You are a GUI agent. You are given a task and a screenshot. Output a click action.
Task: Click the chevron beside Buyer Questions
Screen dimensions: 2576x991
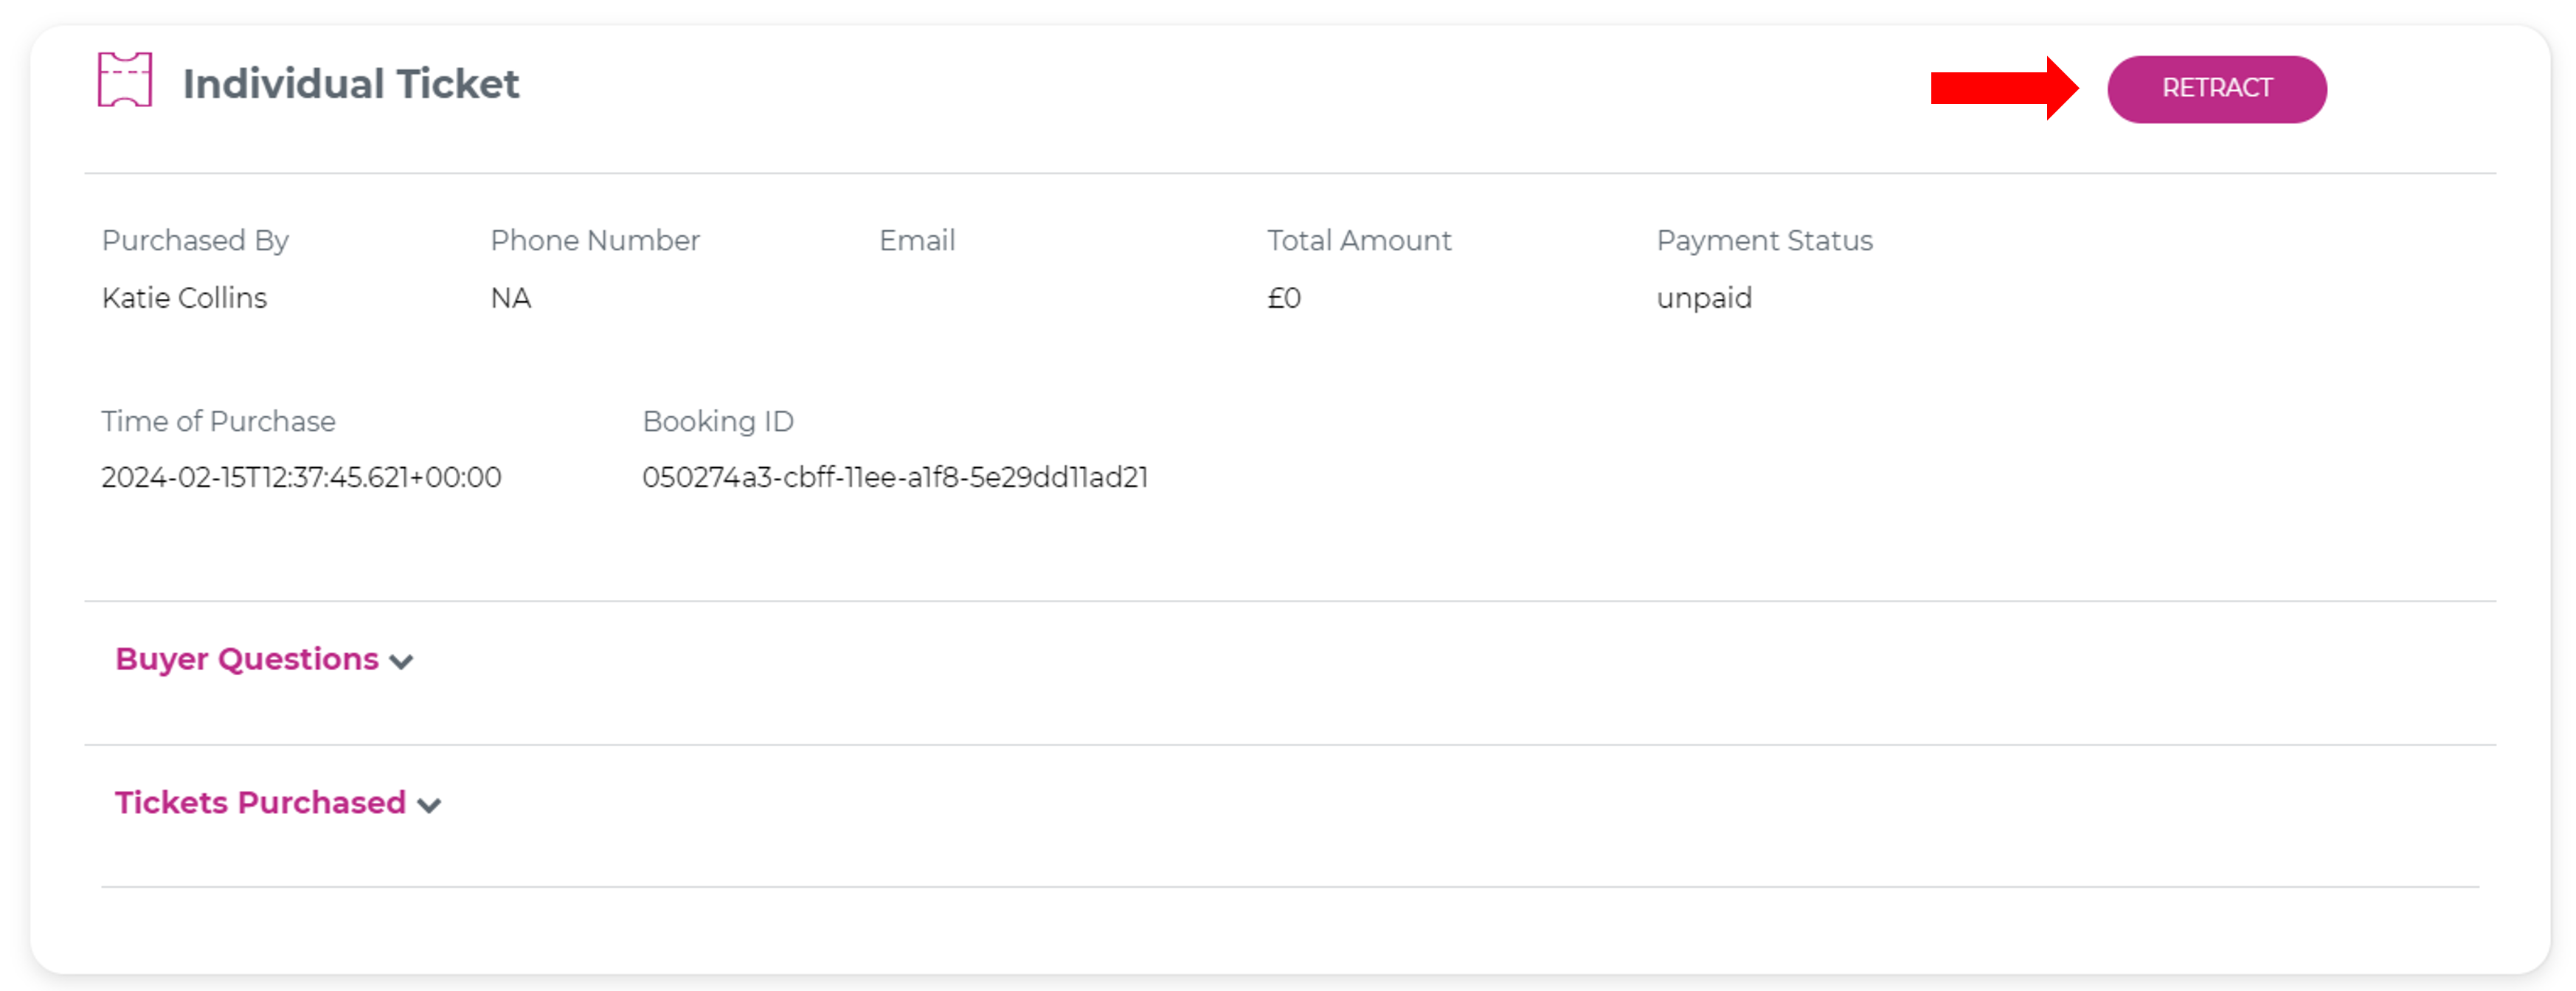click(x=402, y=662)
